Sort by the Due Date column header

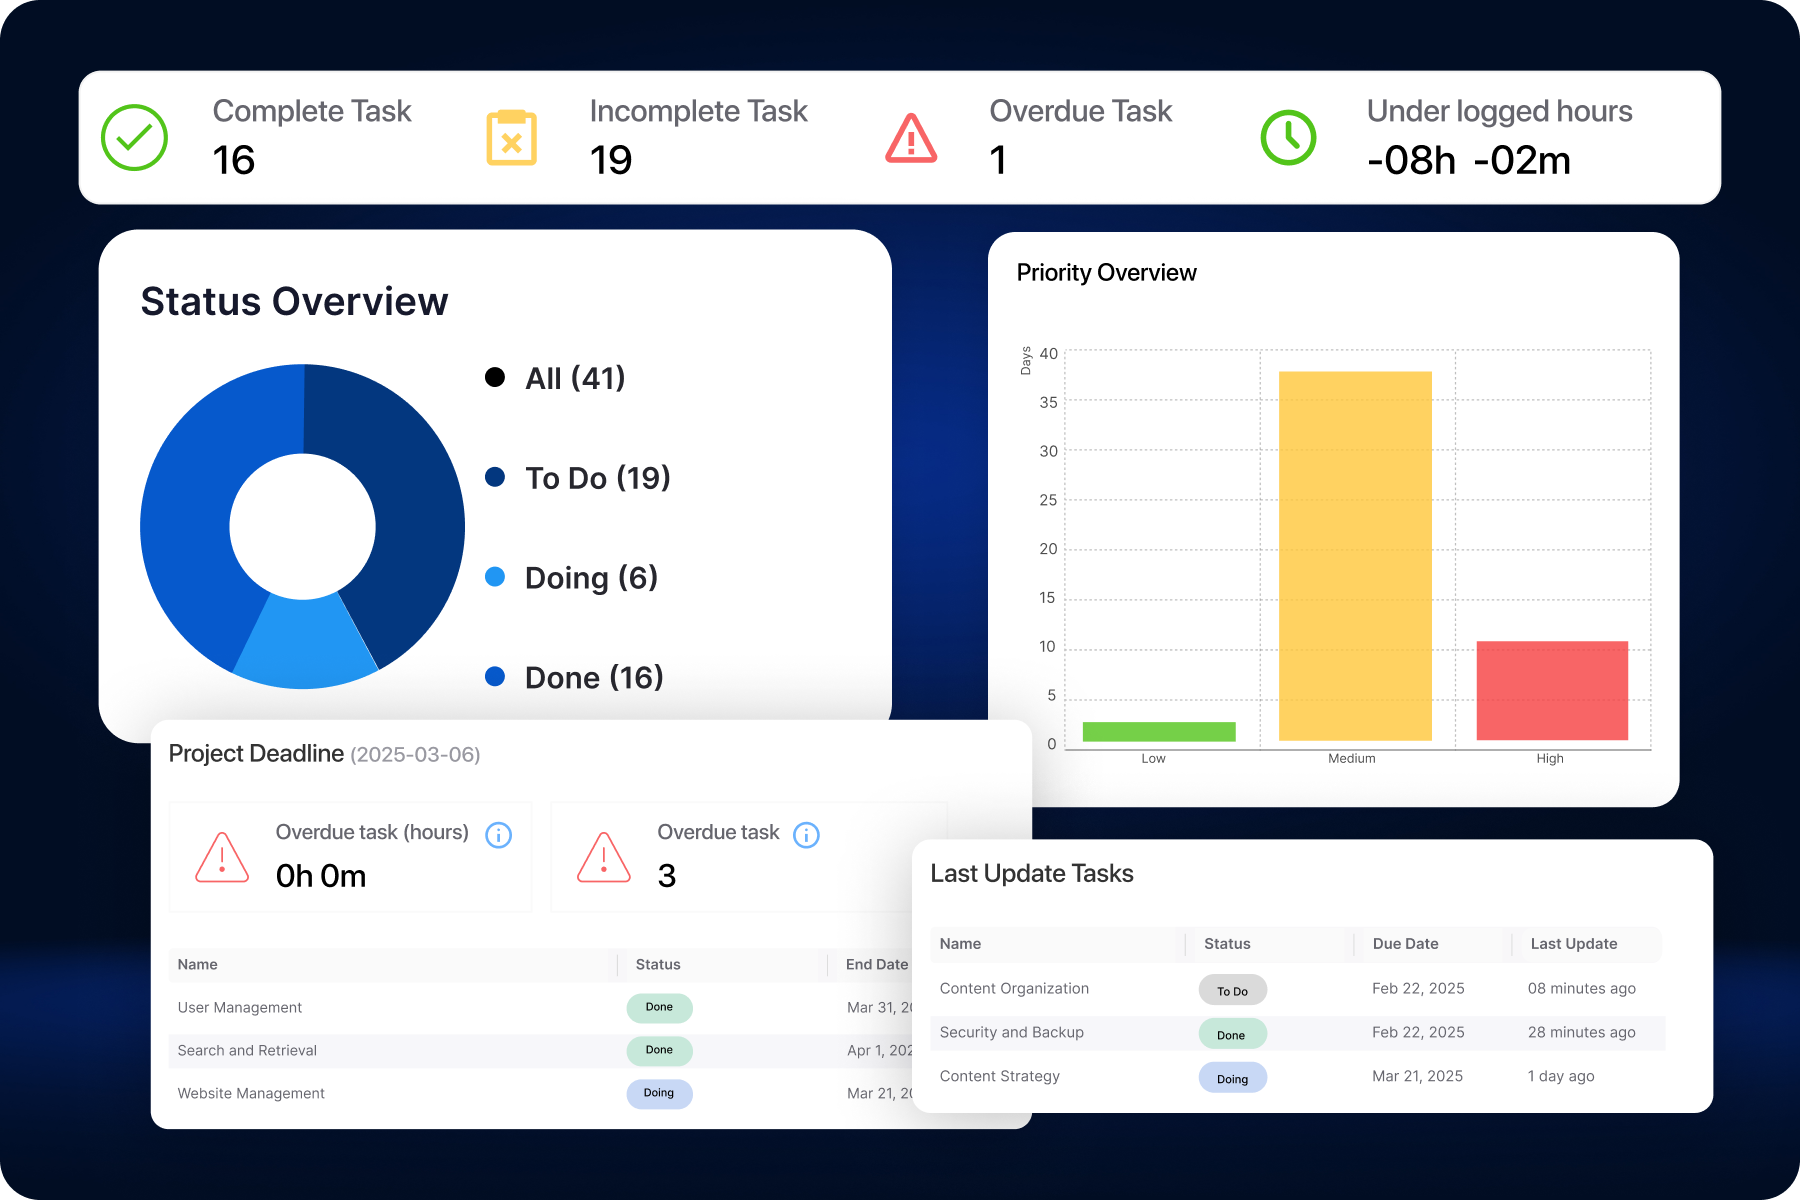point(1404,943)
